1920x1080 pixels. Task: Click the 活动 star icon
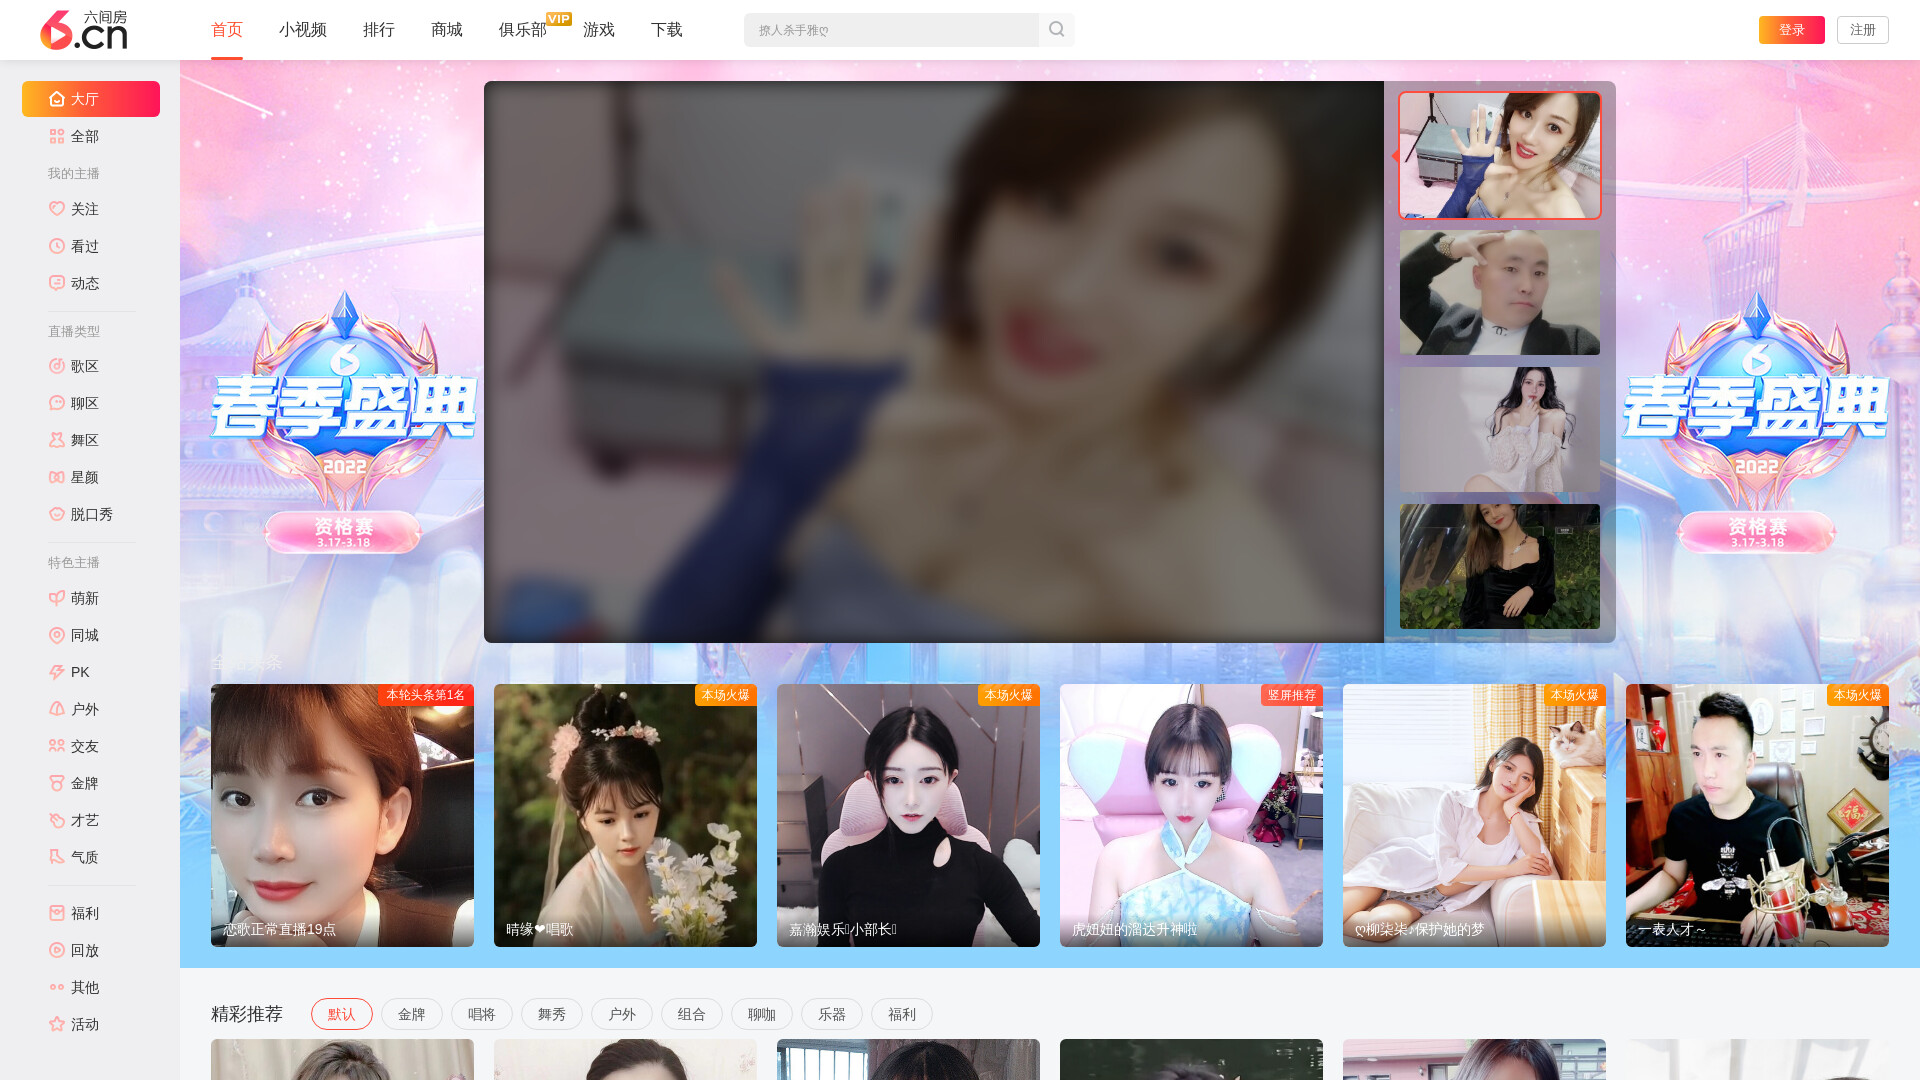57,1024
